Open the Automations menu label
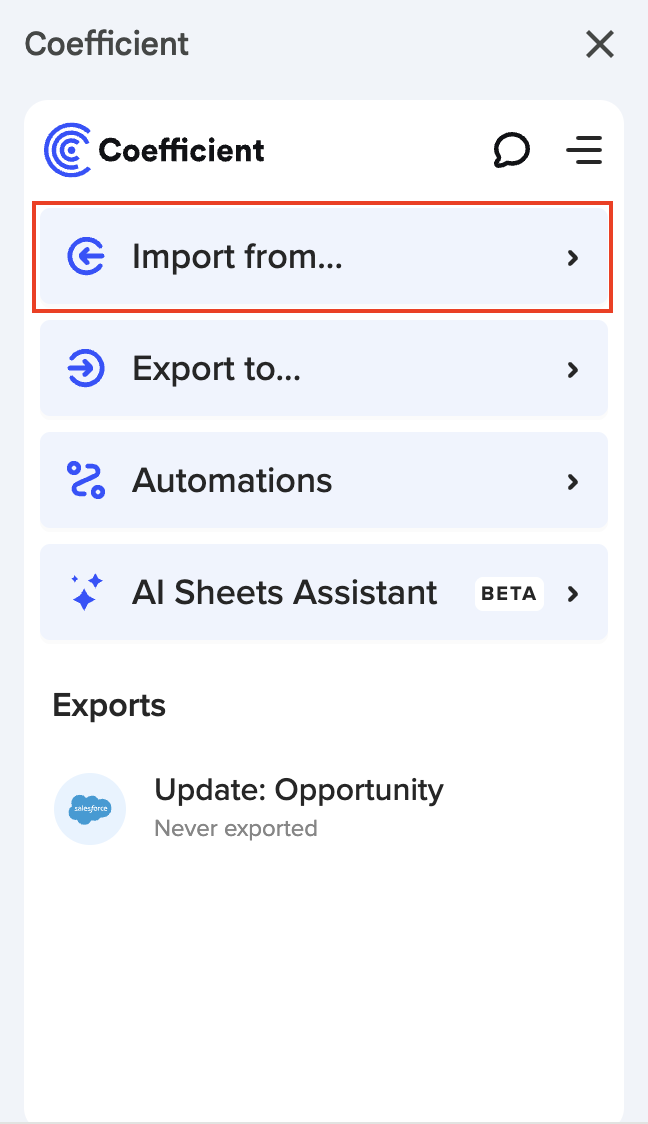648x1124 pixels. coord(232,481)
